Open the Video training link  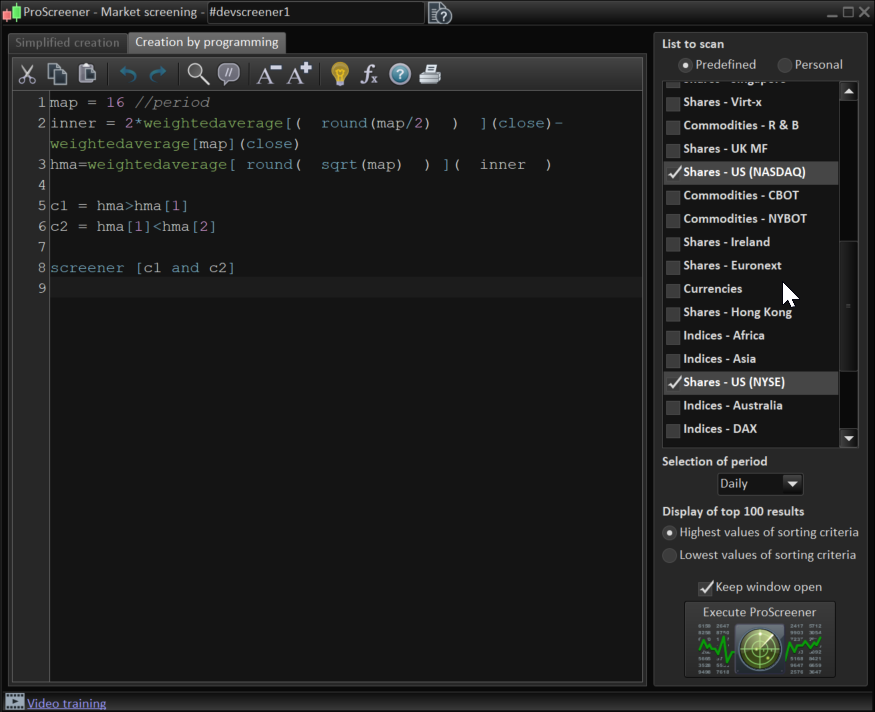[x=66, y=703]
